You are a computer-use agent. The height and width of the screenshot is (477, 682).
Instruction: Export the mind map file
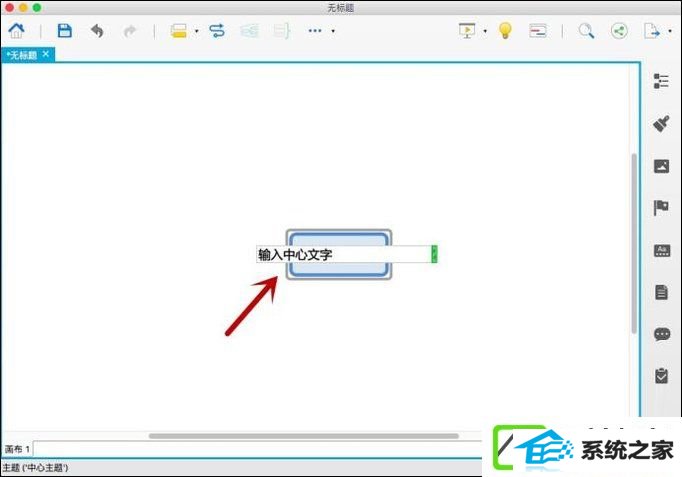(x=652, y=31)
